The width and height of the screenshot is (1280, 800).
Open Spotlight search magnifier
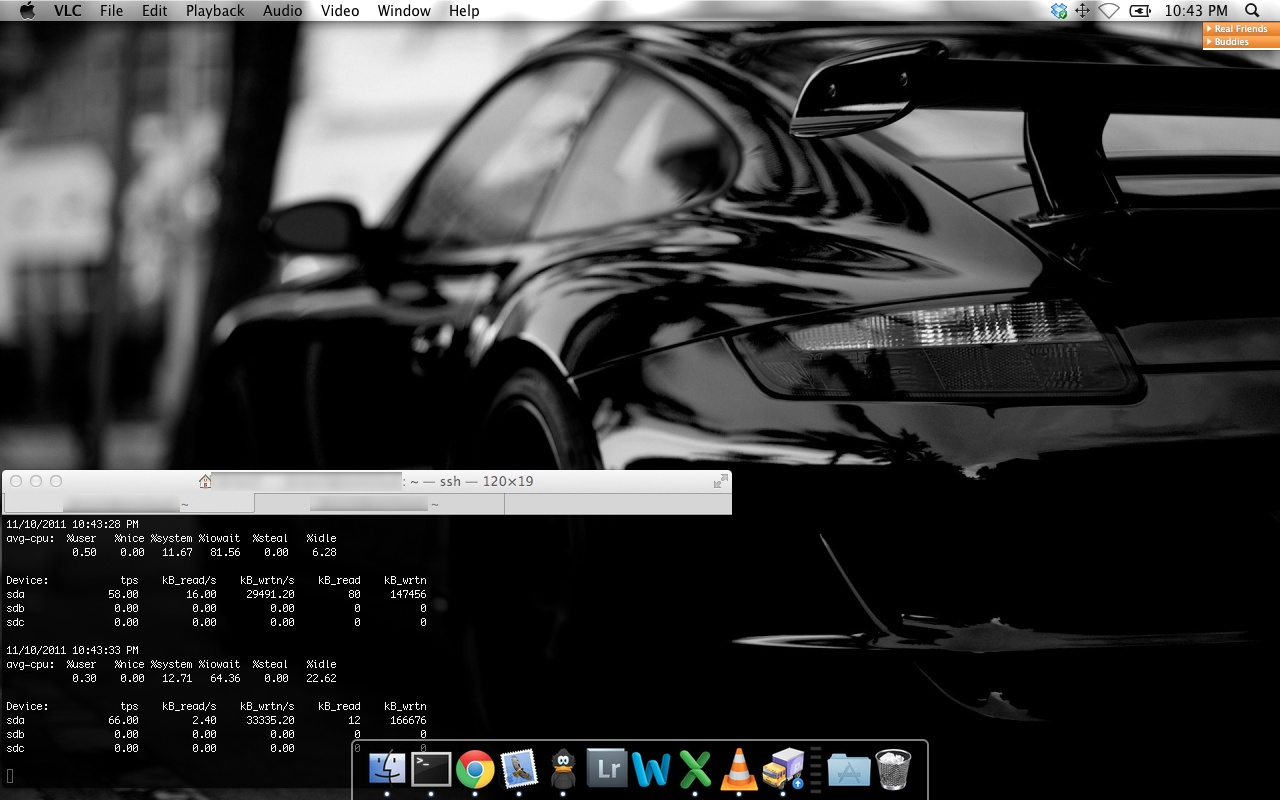pyautogui.click(x=1252, y=11)
